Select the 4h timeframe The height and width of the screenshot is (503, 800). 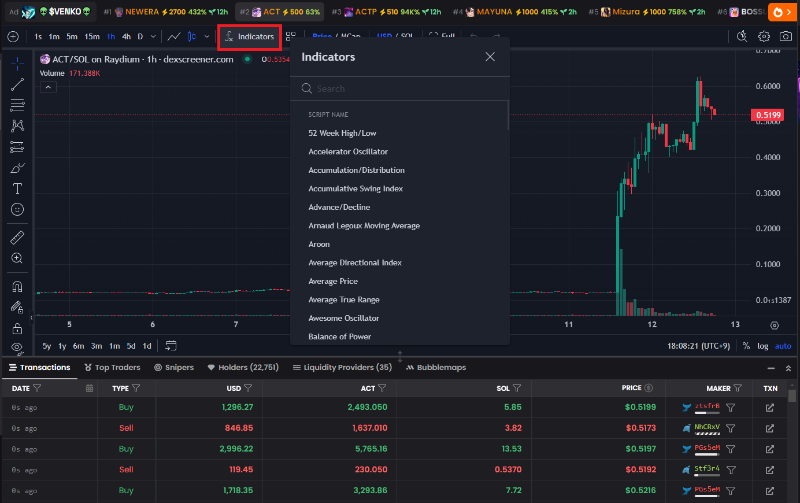tap(126, 37)
